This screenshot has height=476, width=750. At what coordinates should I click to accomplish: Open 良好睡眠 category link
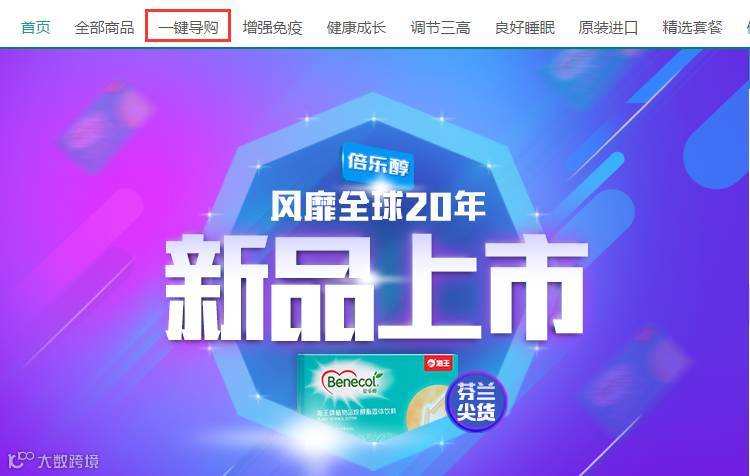(525, 27)
